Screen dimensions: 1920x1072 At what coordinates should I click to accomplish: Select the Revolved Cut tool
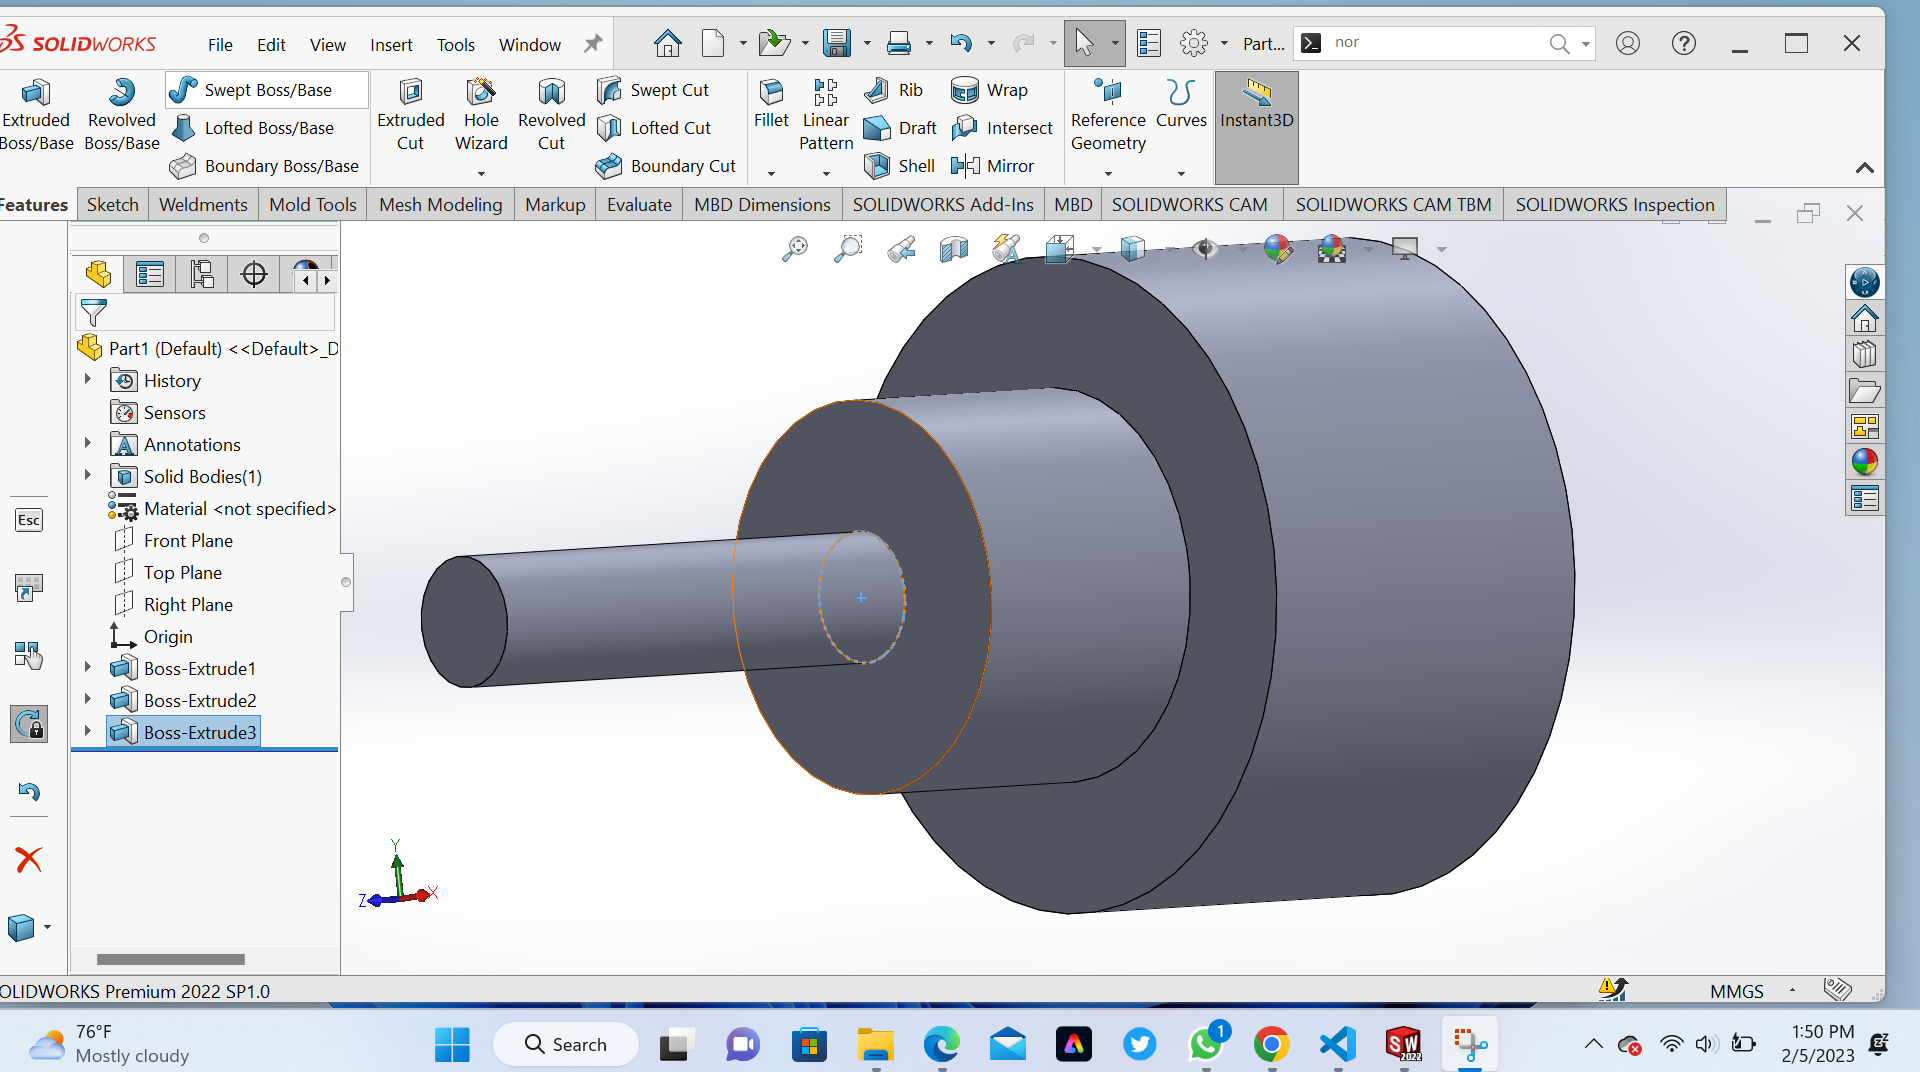pos(551,115)
